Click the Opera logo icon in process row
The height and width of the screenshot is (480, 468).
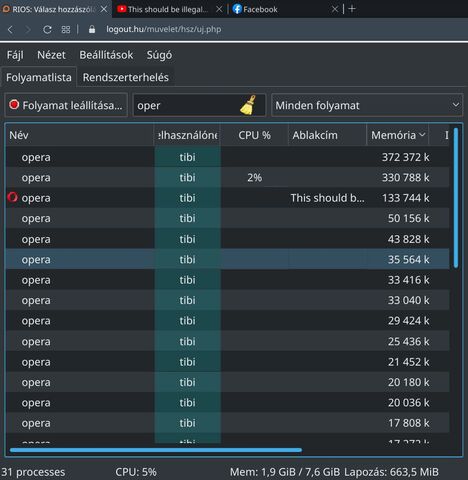[x=13, y=198]
